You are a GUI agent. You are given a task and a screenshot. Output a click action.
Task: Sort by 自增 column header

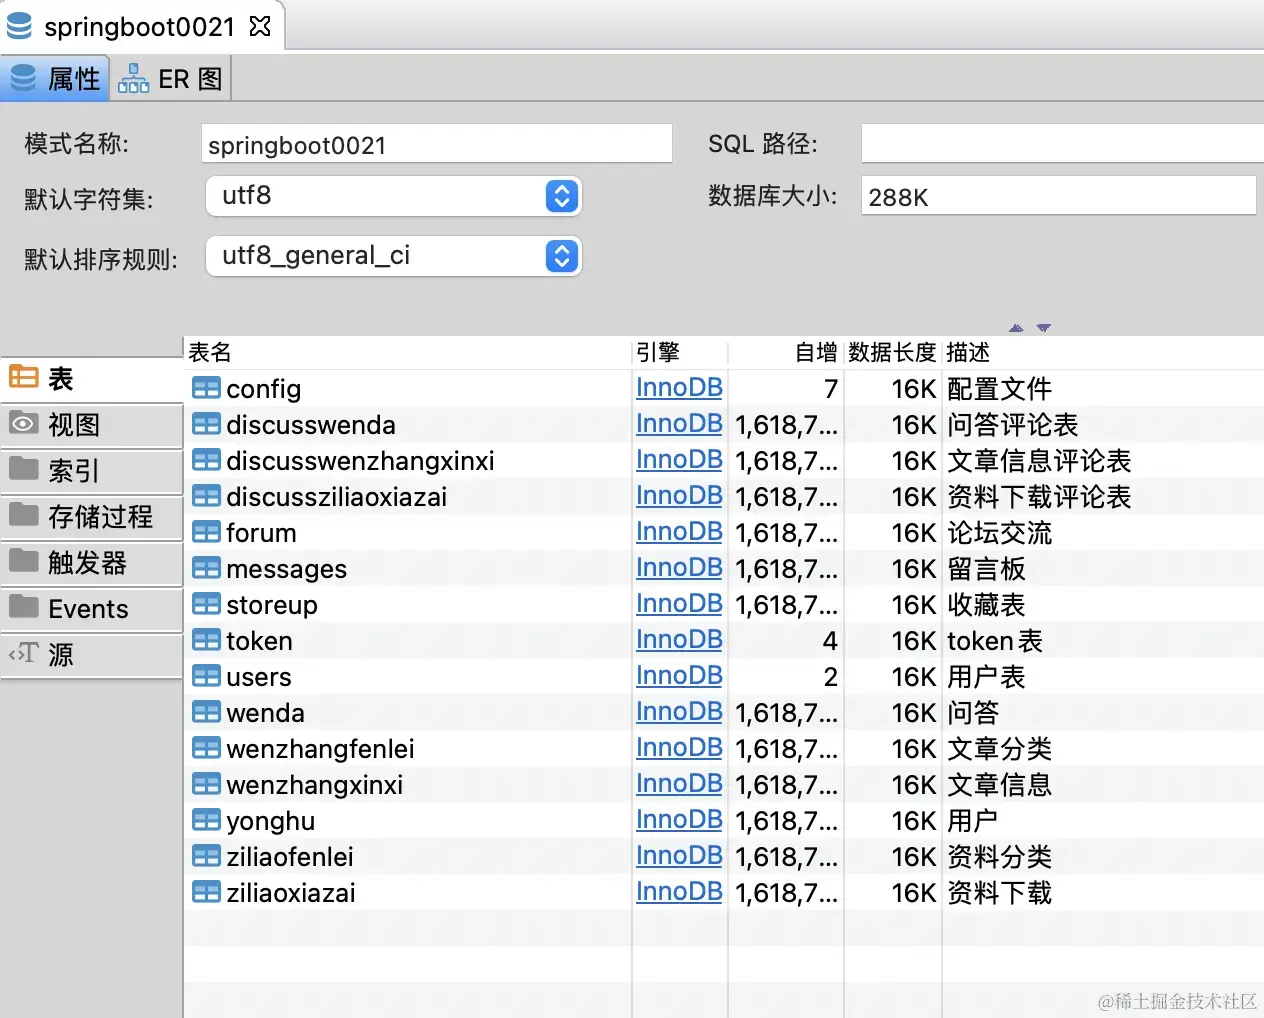[x=786, y=352]
